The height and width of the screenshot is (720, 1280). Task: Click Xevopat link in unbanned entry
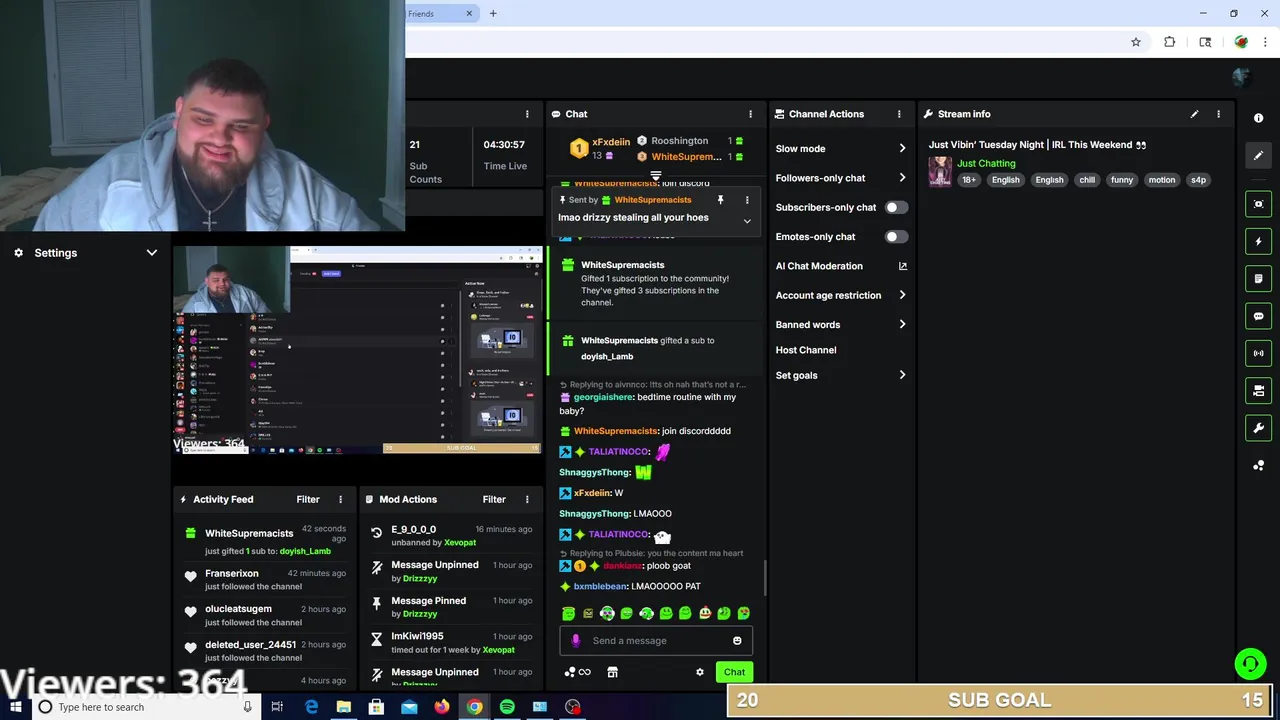point(460,542)
